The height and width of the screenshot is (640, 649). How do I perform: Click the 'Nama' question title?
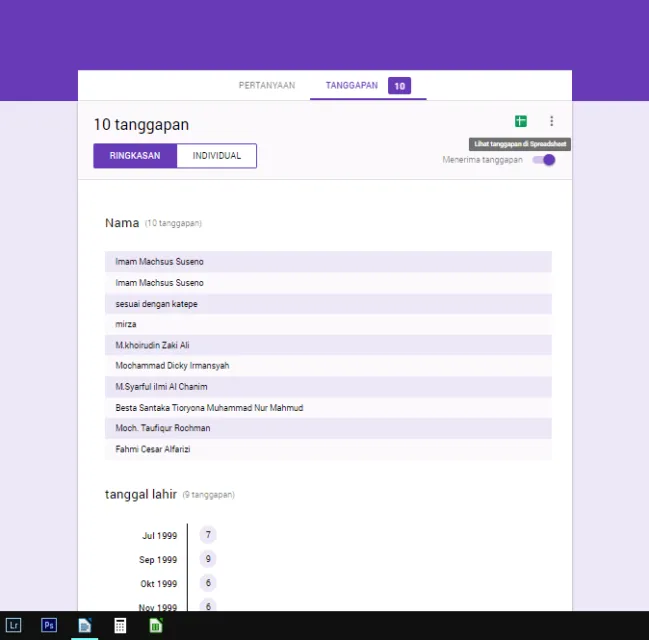[x=122, y=223]
